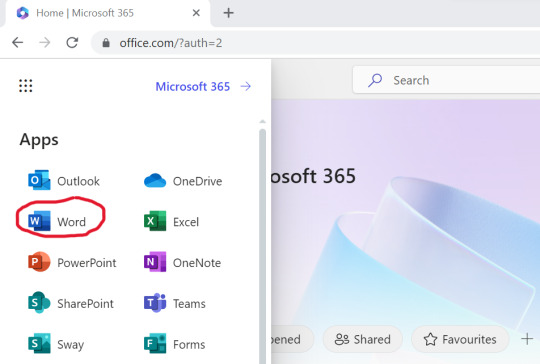Click the Search box
This screenshot has height=364, width=540.
pyautogui.click(x=446, y=80)
